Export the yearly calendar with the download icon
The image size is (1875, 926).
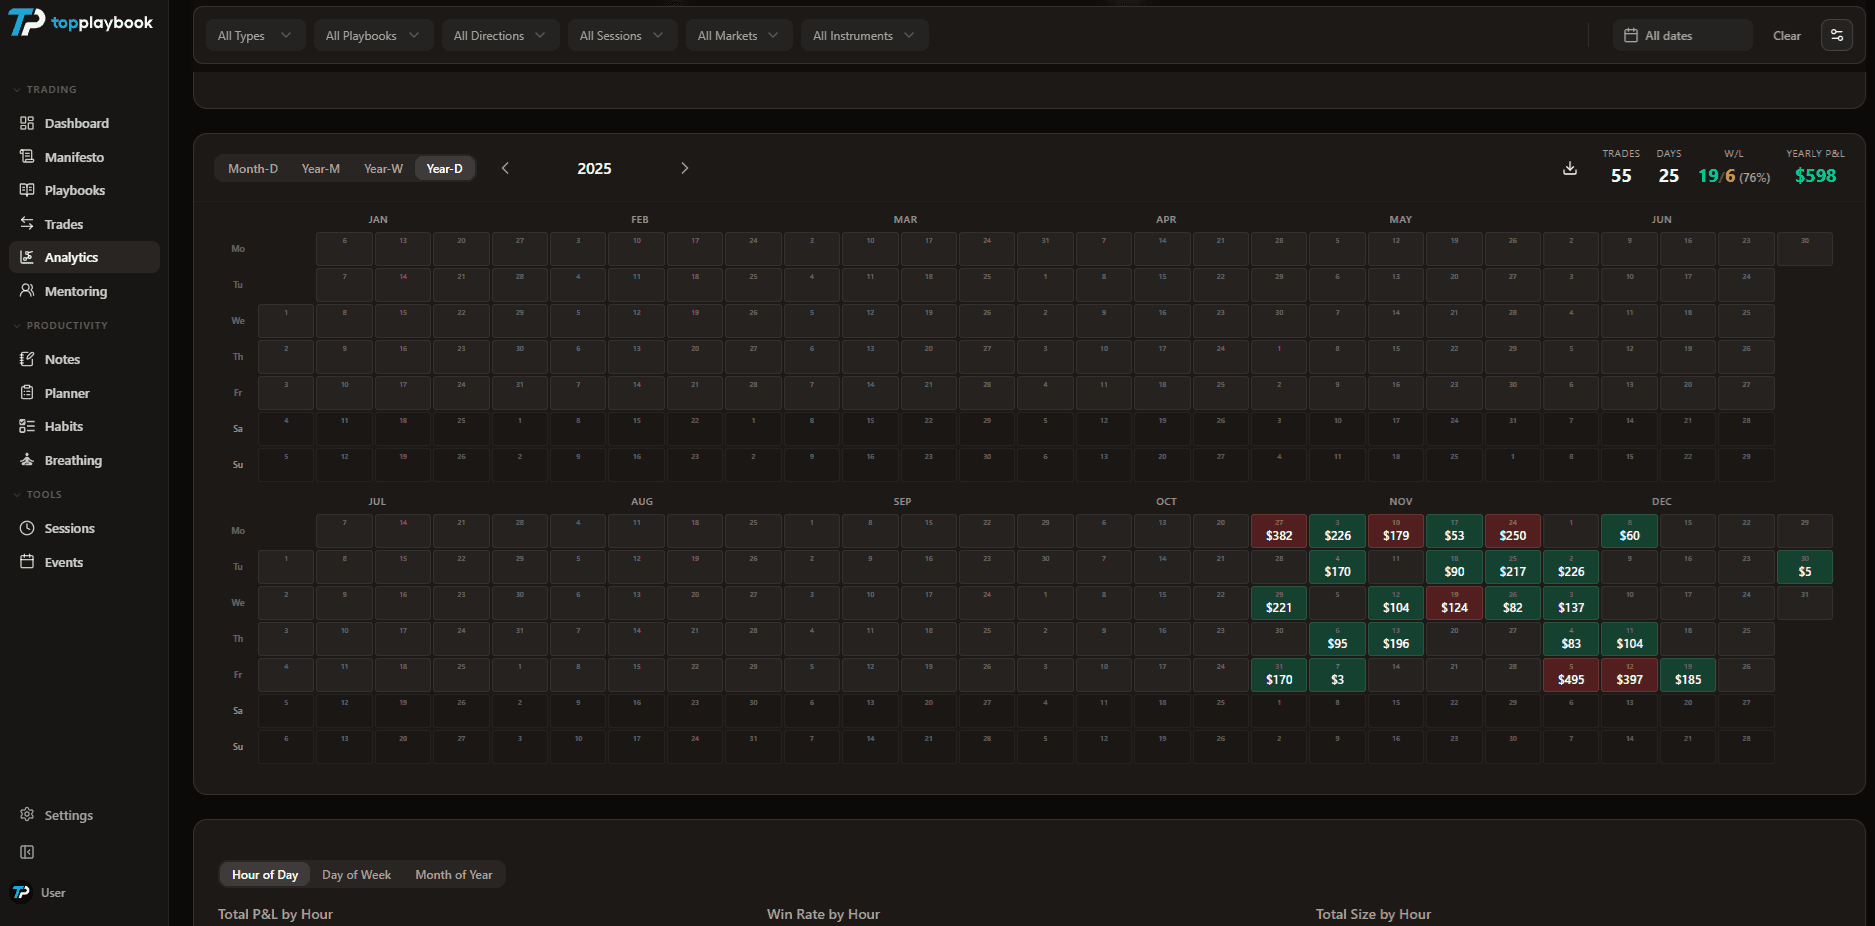click(1569, 169)
